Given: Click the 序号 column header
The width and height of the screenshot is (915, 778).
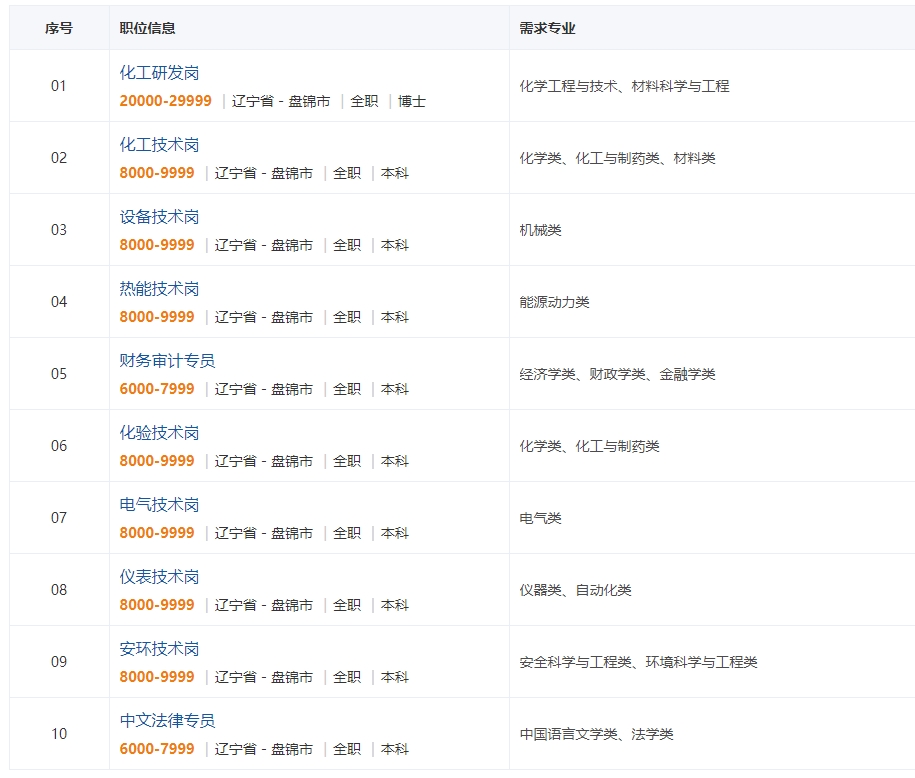Looking at the screenshot, I should pos(59,28).
